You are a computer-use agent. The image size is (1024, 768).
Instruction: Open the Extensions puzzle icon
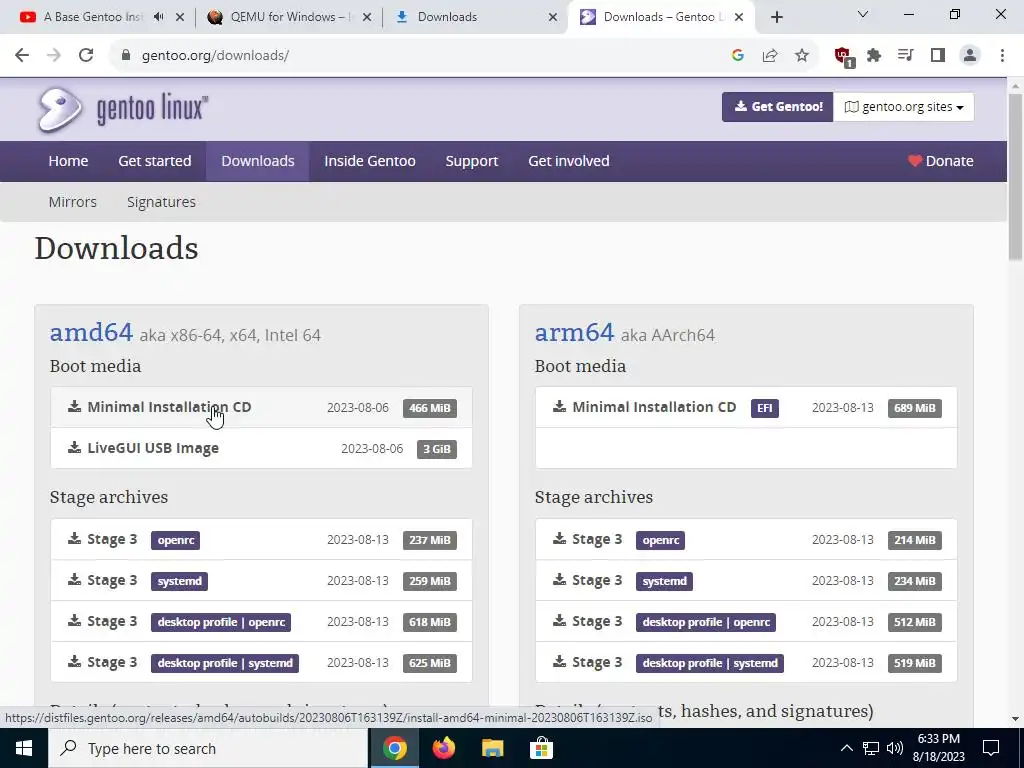coord(874,56)
